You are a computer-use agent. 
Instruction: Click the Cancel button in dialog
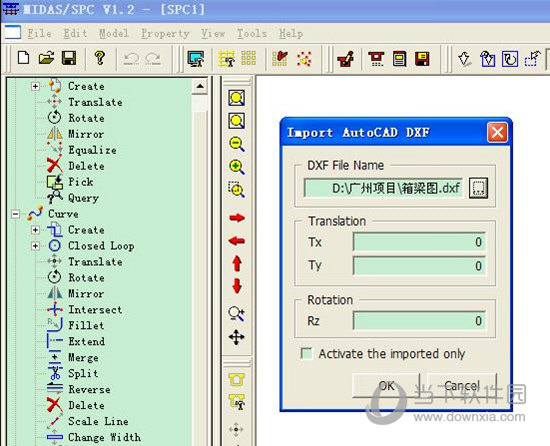(x=462, y=386)
